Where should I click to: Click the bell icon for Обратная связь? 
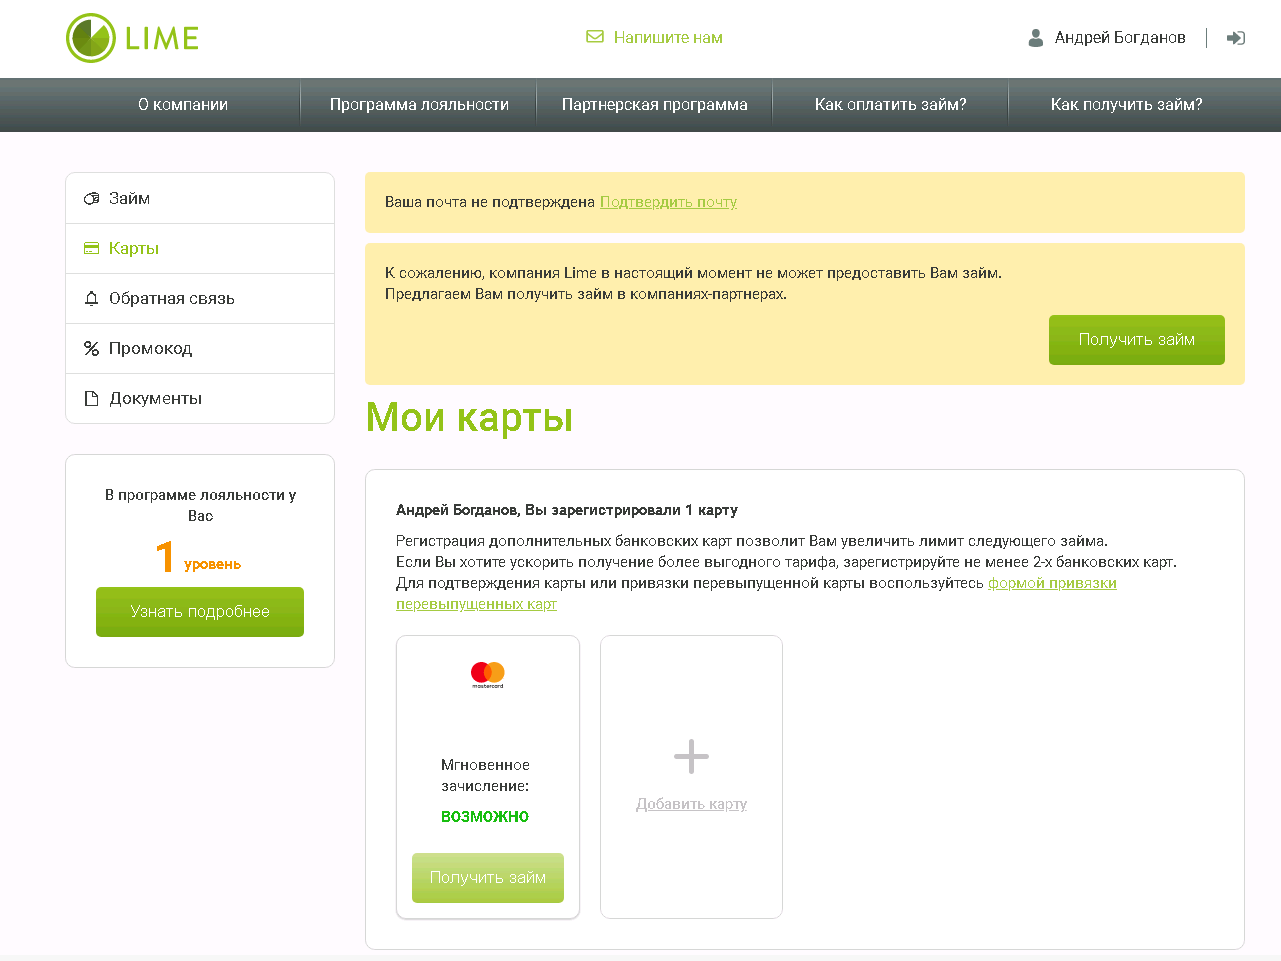pos(91,298)
